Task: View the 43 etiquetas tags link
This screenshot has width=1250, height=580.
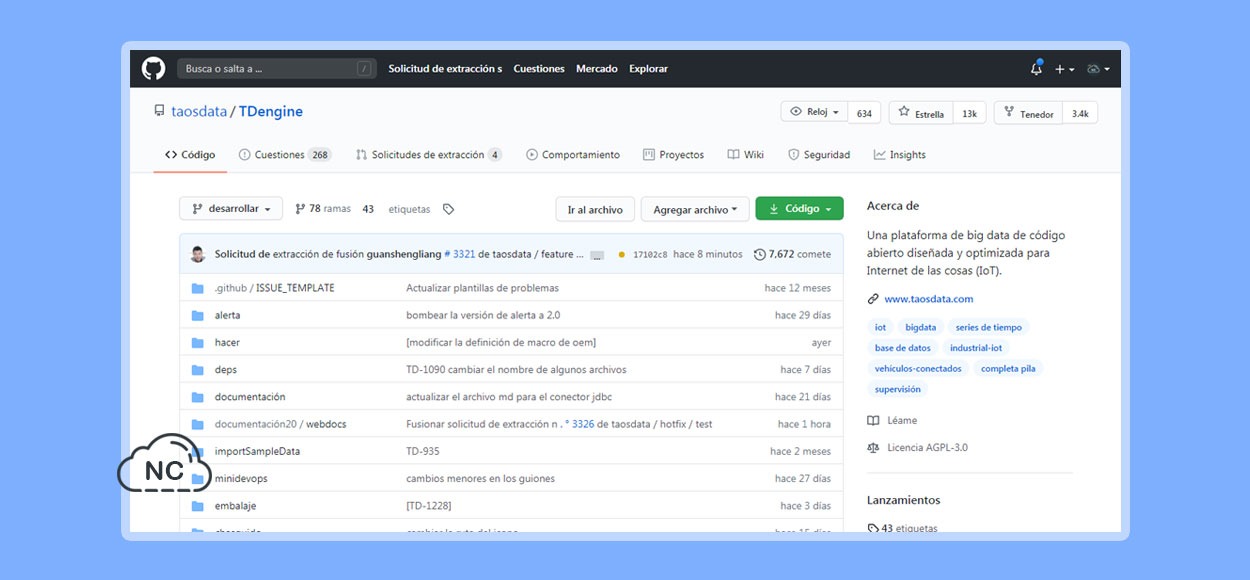Action: pos(408,209)
